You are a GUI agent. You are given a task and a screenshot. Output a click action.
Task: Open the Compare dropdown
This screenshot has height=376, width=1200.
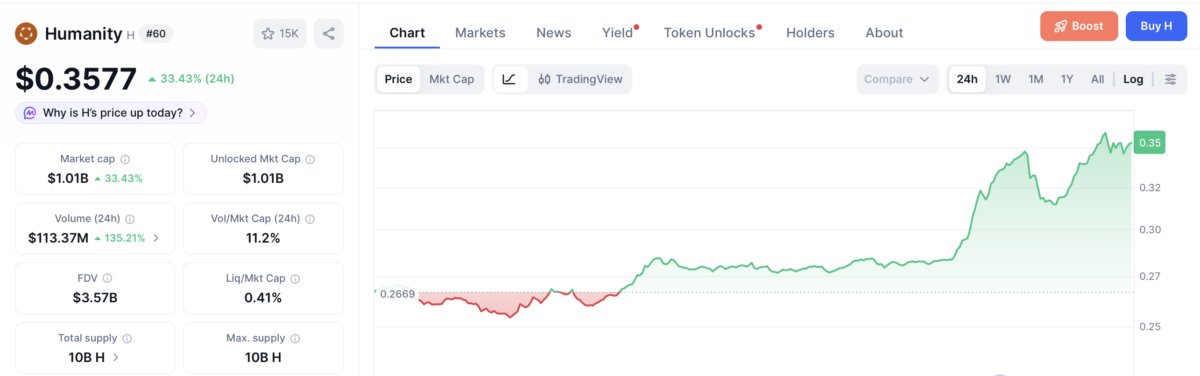point(897,79)
